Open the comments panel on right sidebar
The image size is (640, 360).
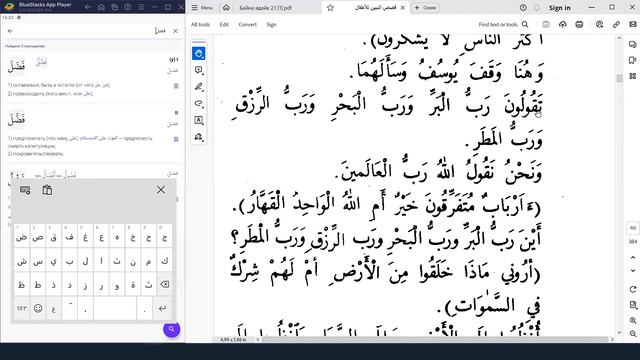[x=633, y=44]
